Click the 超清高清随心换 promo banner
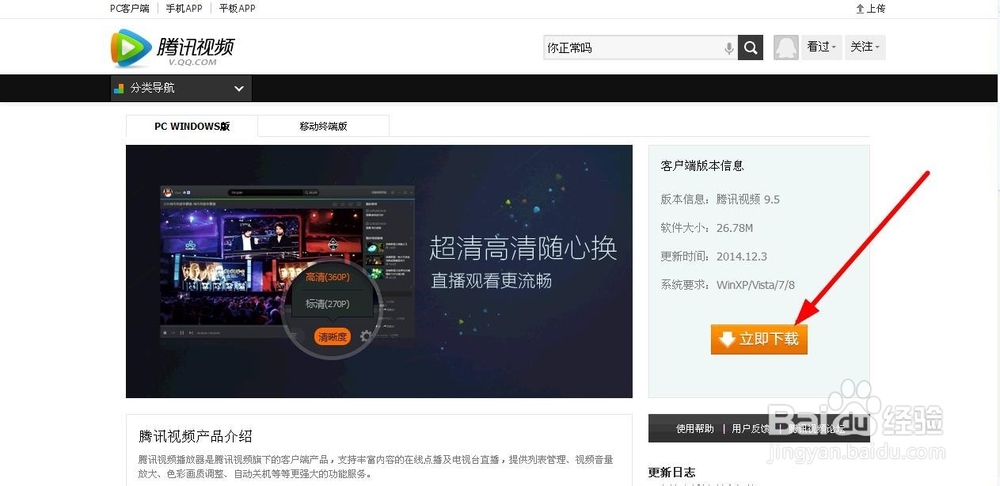The image size is (1000, 486). (x=379, y=271)
